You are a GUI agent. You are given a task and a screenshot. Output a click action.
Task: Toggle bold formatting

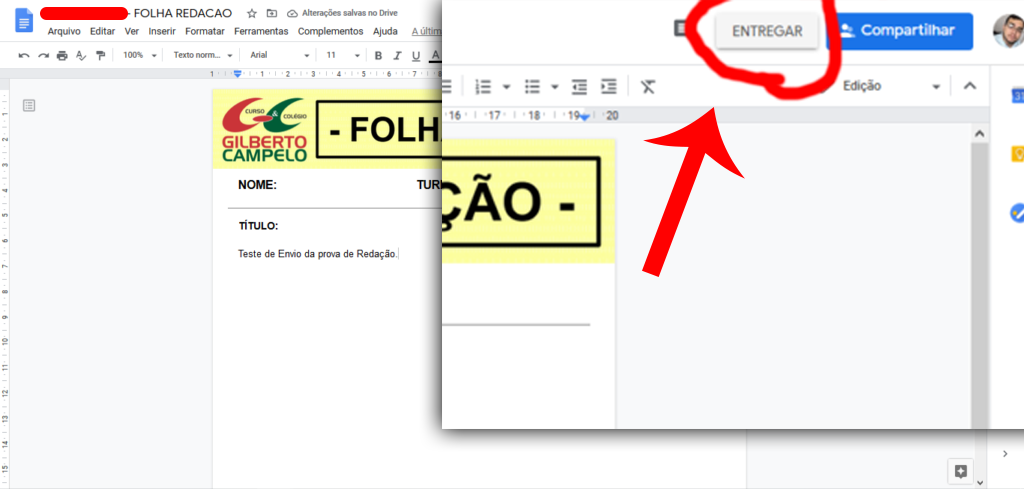point(378,55)
